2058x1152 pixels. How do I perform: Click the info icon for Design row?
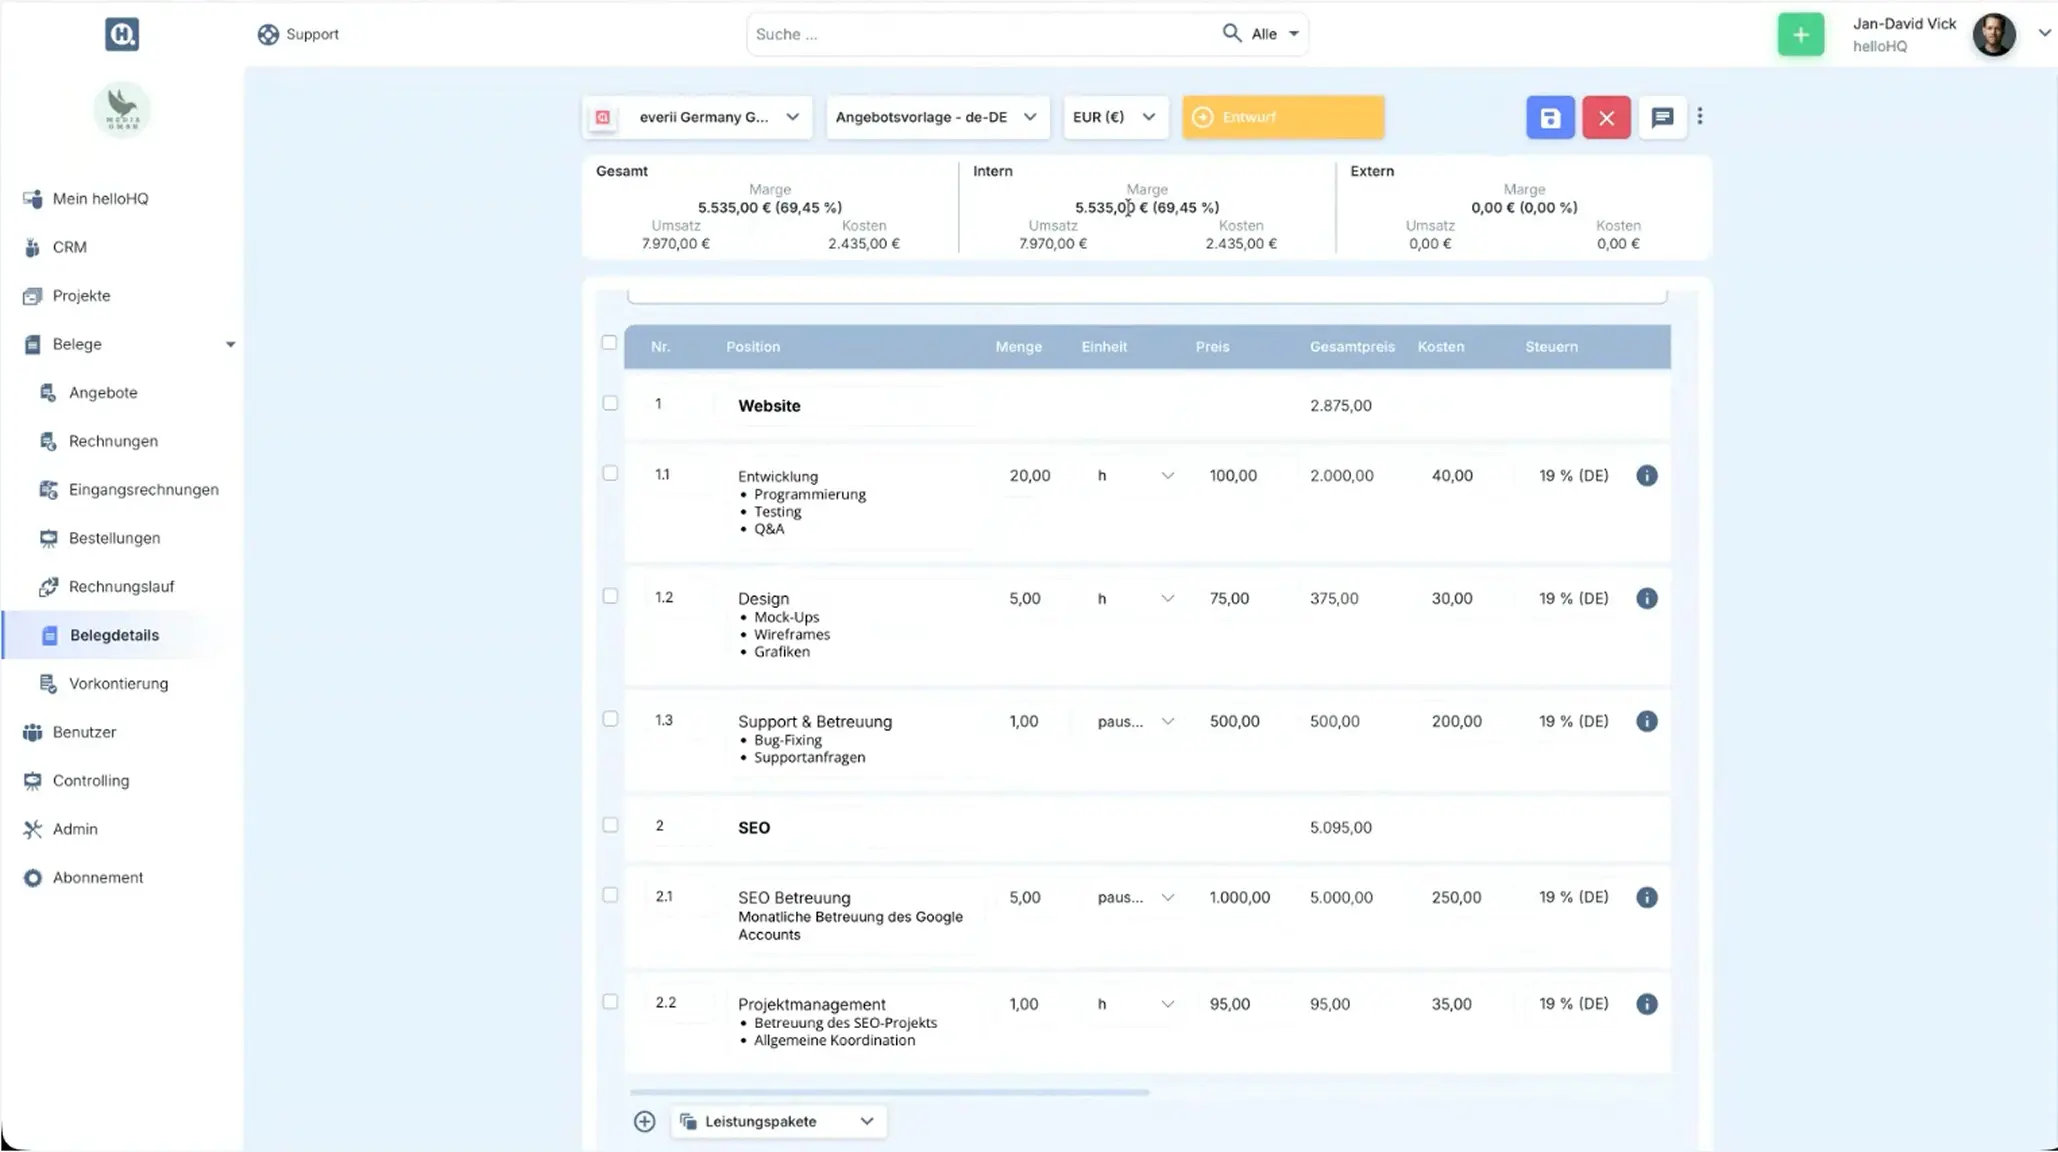(x=1646, y=599)
